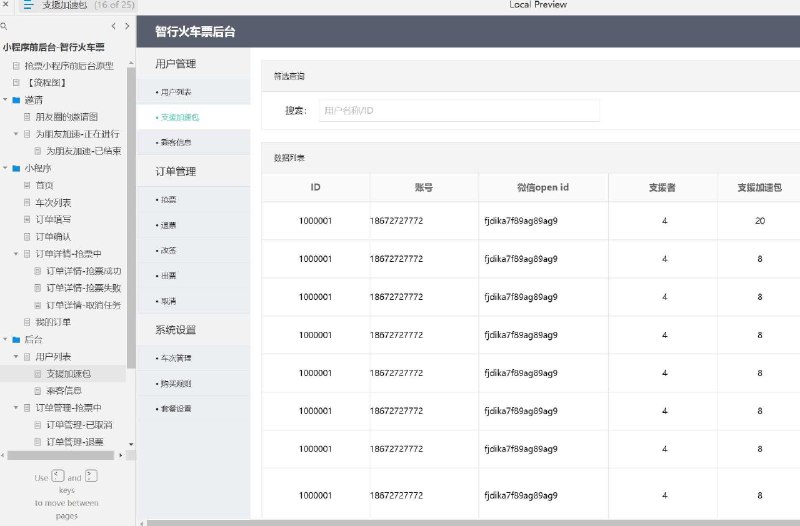Click the page icon next to 我的订单
This screenshot has width=800, height=526.
pyautogui.click(x=27, y=322)
